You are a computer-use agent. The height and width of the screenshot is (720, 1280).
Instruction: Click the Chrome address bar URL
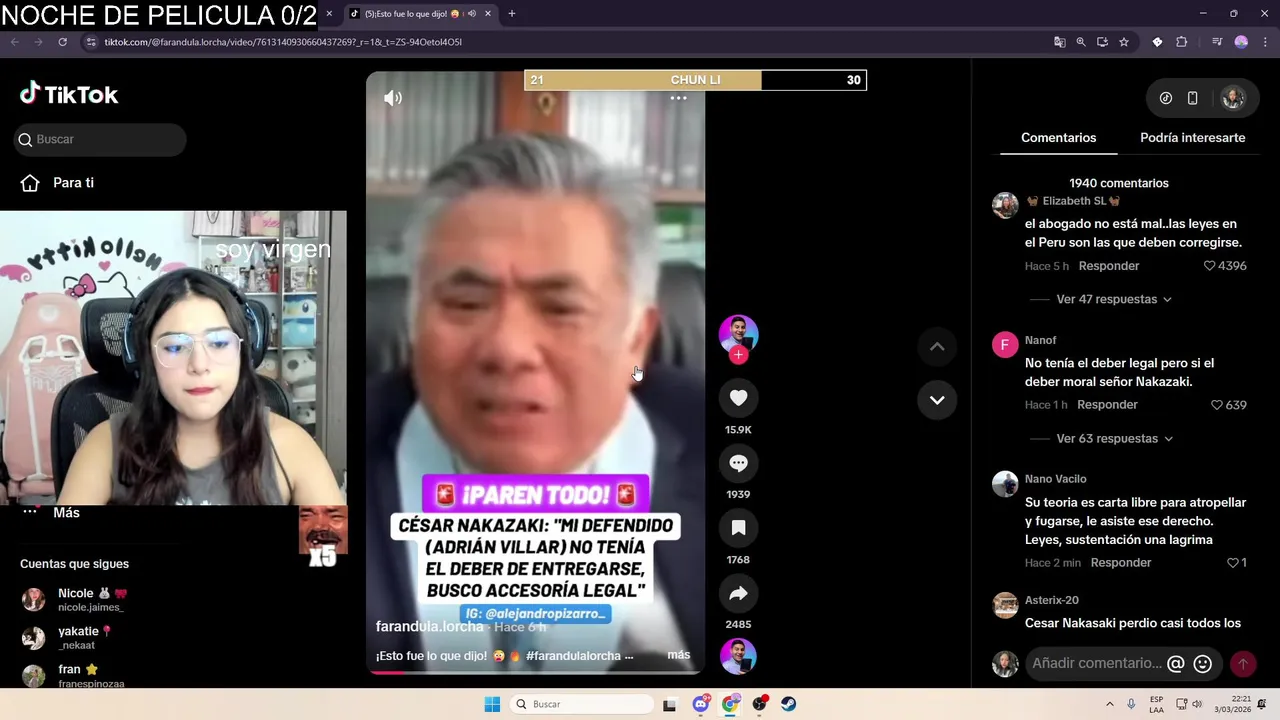click(283, 42)
